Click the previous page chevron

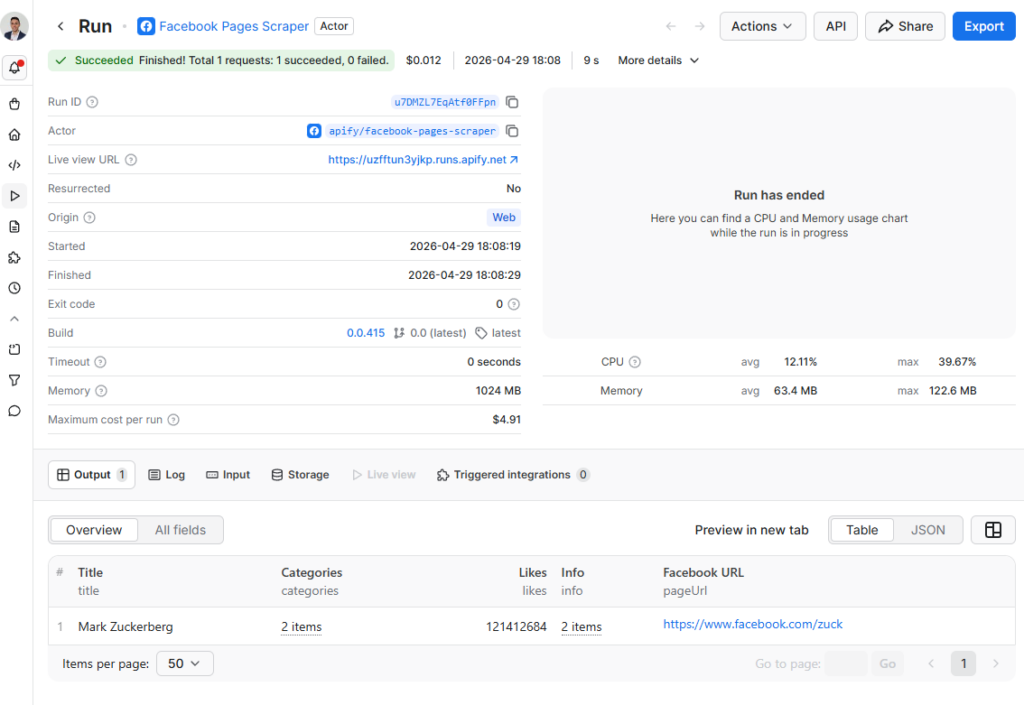click(931, 664)
